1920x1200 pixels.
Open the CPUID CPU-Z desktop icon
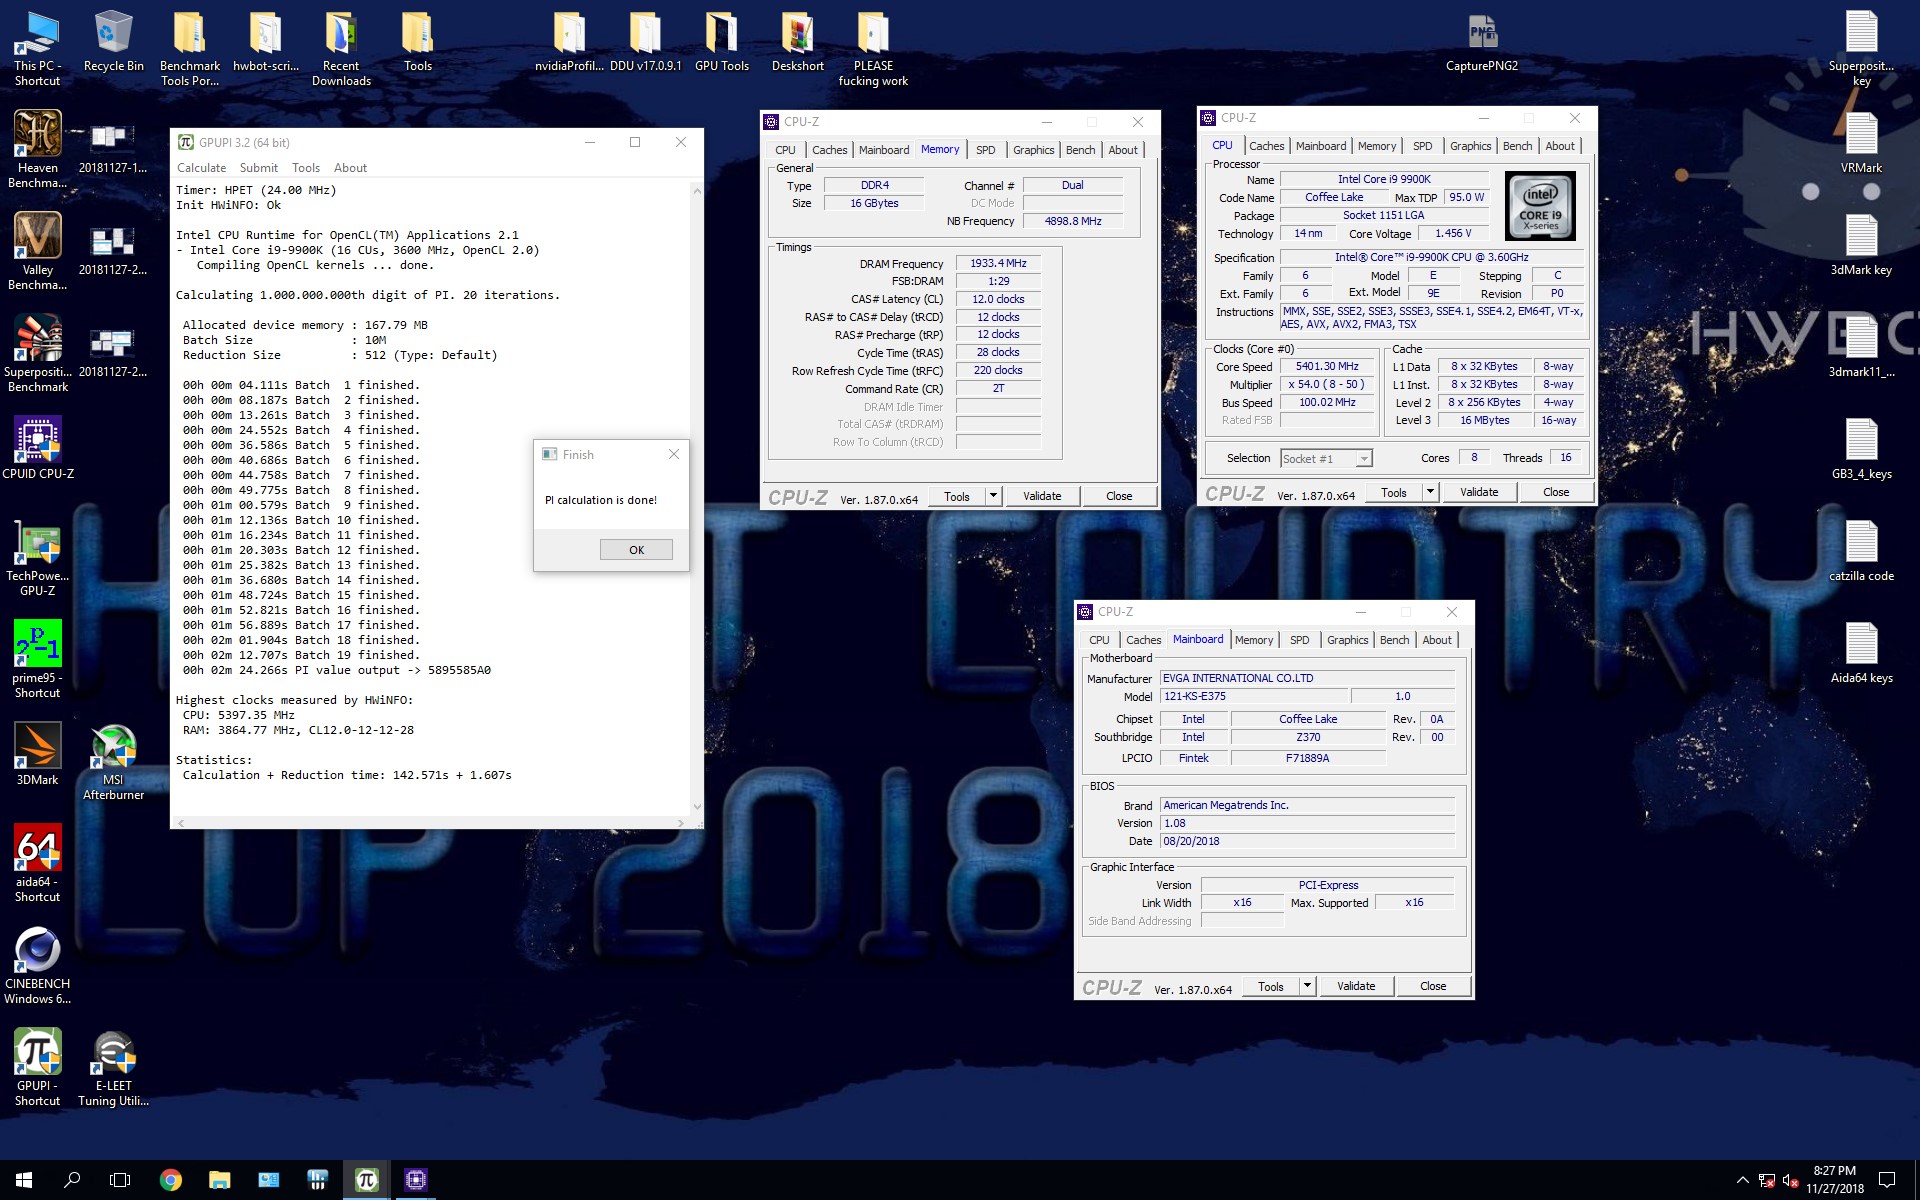point(38,447)
